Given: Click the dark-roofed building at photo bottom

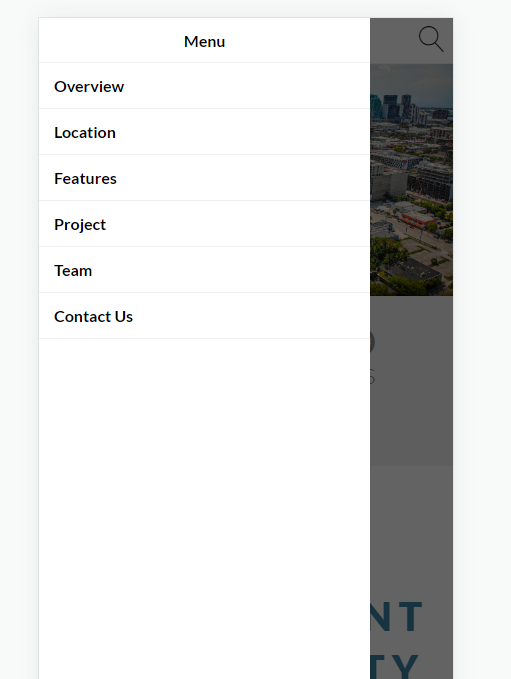Looking at the screenshot, I should [x=411, y=272].
